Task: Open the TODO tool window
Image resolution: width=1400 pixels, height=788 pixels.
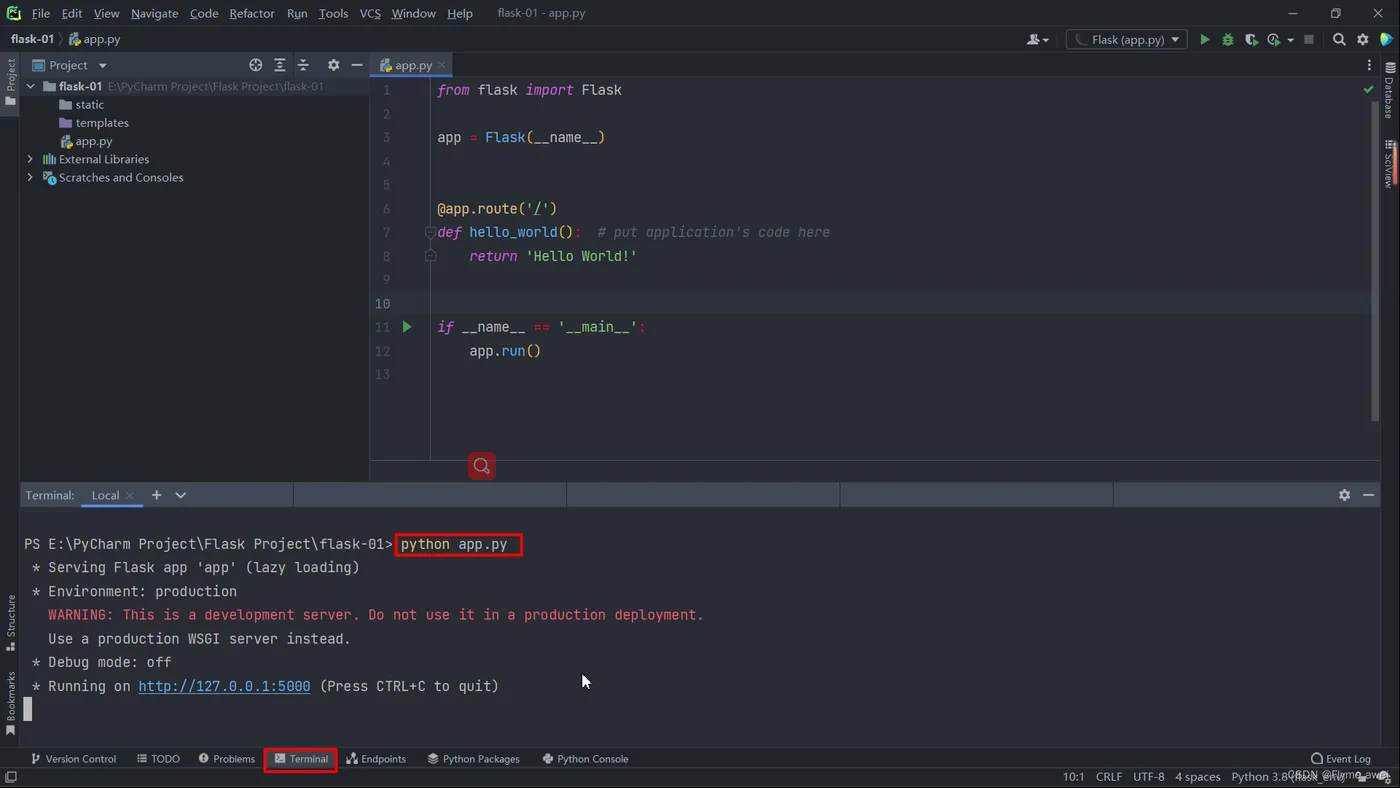Action: tap(158, 759)
